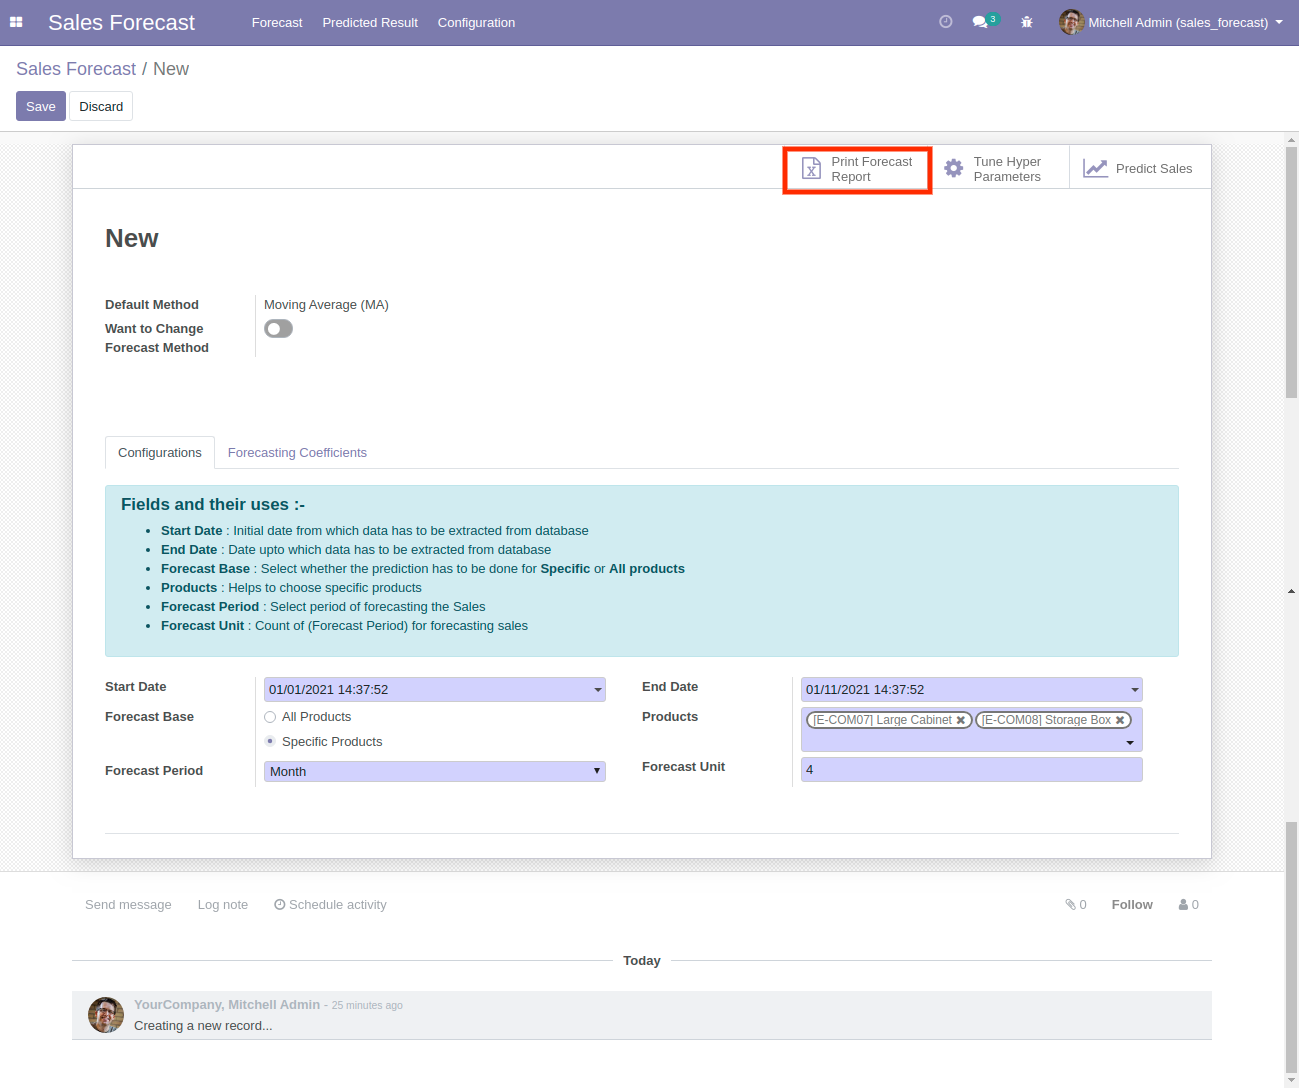This screenshot has width=1299, height=1088.
Task: Open the Mitchell Admin user menu
Action: click(x=1171, y=22)
